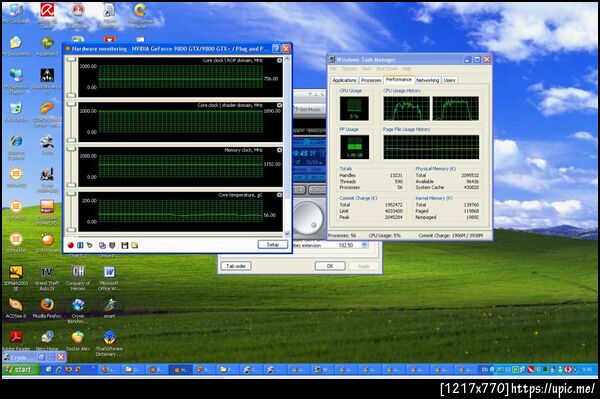Screen dimensions: 600x399
Task: Click the overlapping windows icon in Hardware monitoring toolbar
Action: coord(102,245)
